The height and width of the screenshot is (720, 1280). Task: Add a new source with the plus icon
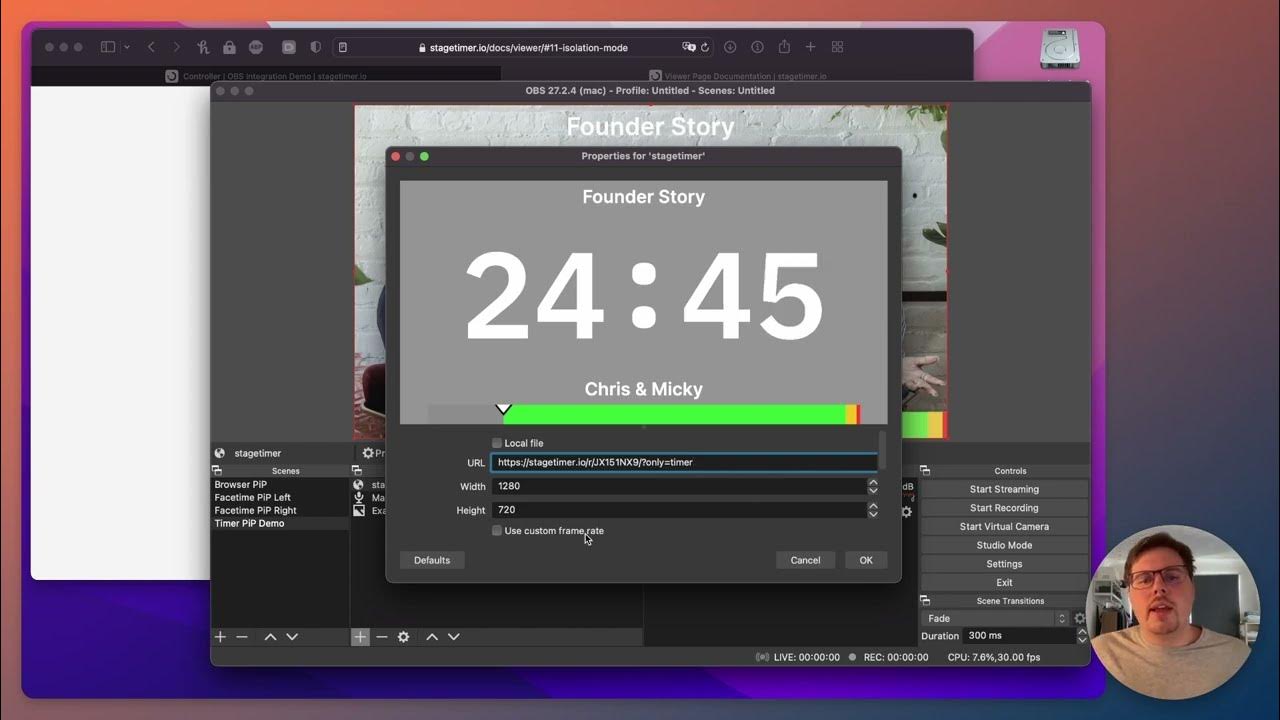[360, 637]
